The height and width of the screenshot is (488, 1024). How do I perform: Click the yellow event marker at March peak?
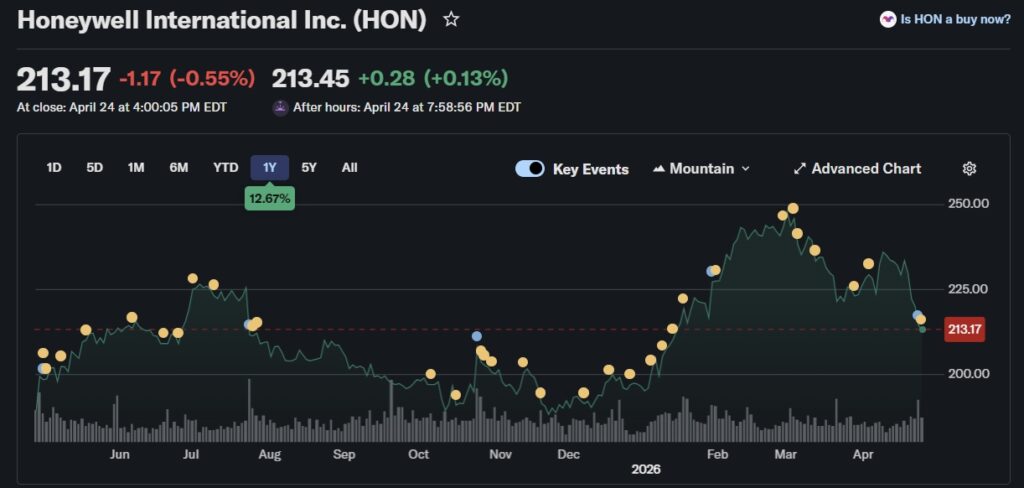pos(793,208)
